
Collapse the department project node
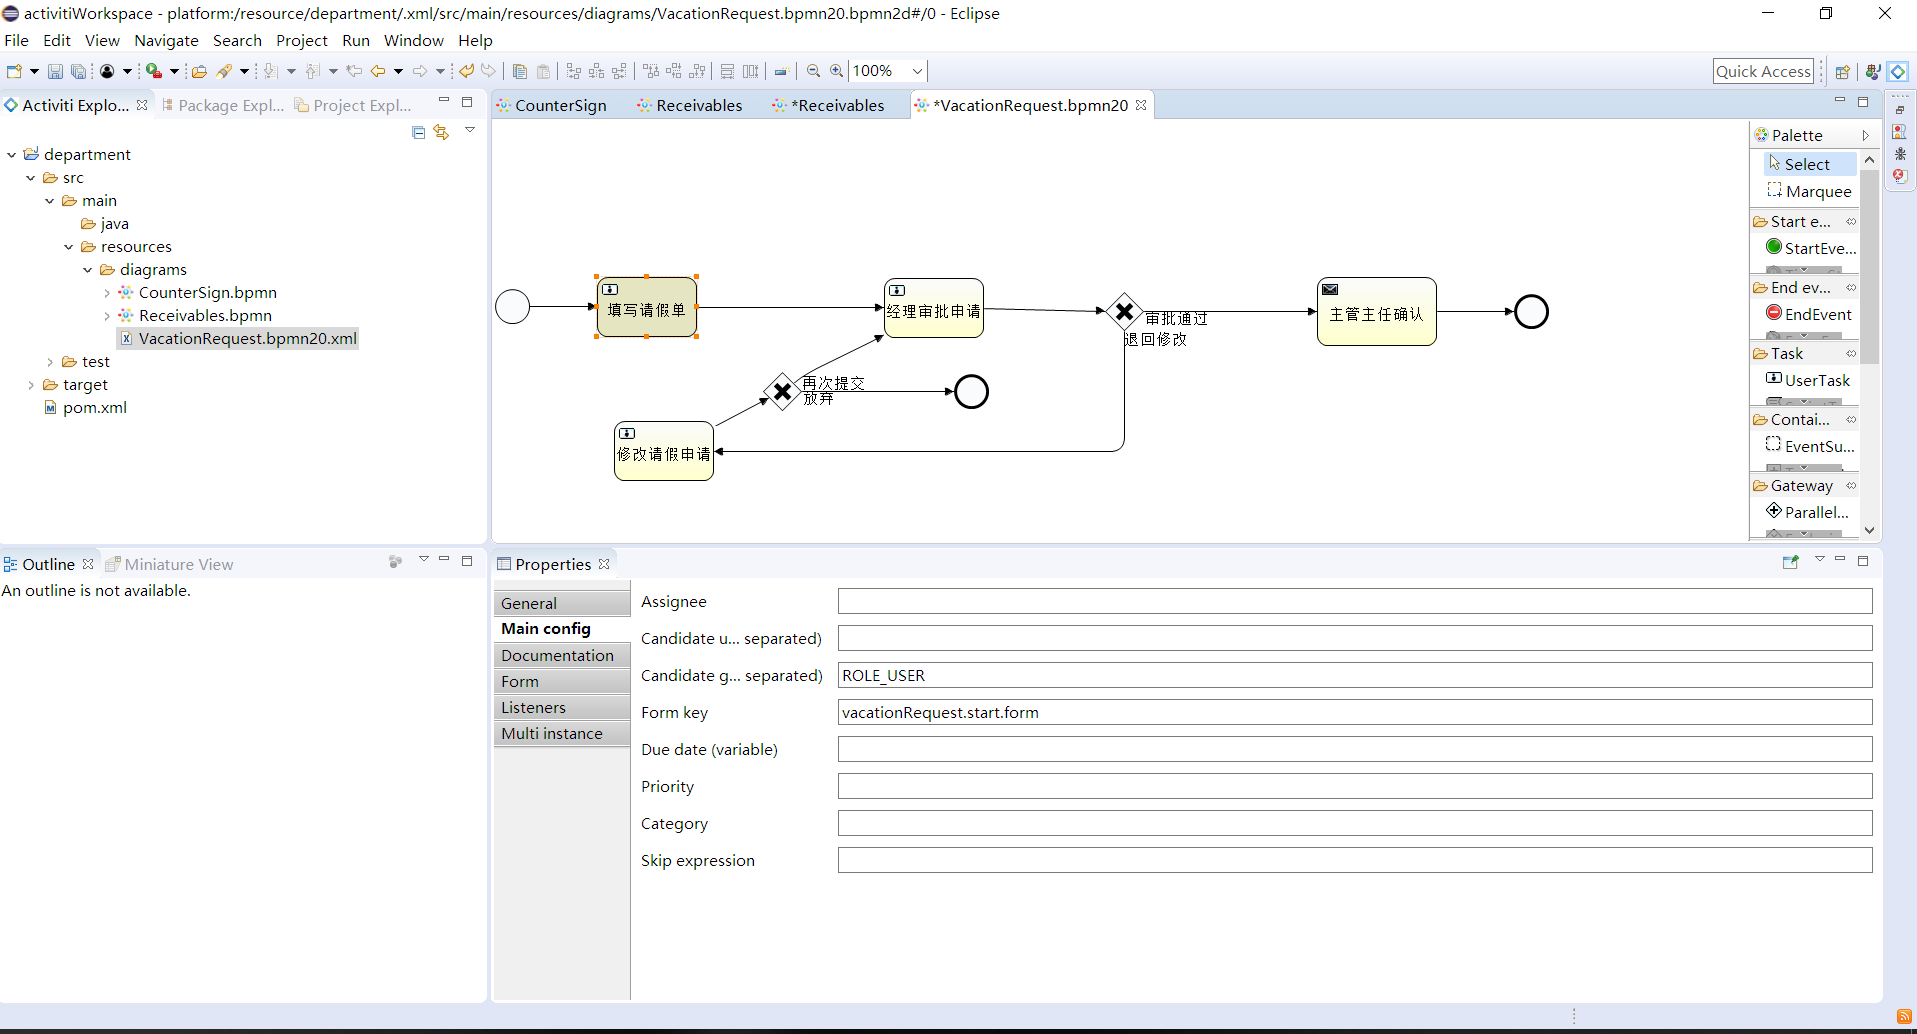click(x=12, y=154)
